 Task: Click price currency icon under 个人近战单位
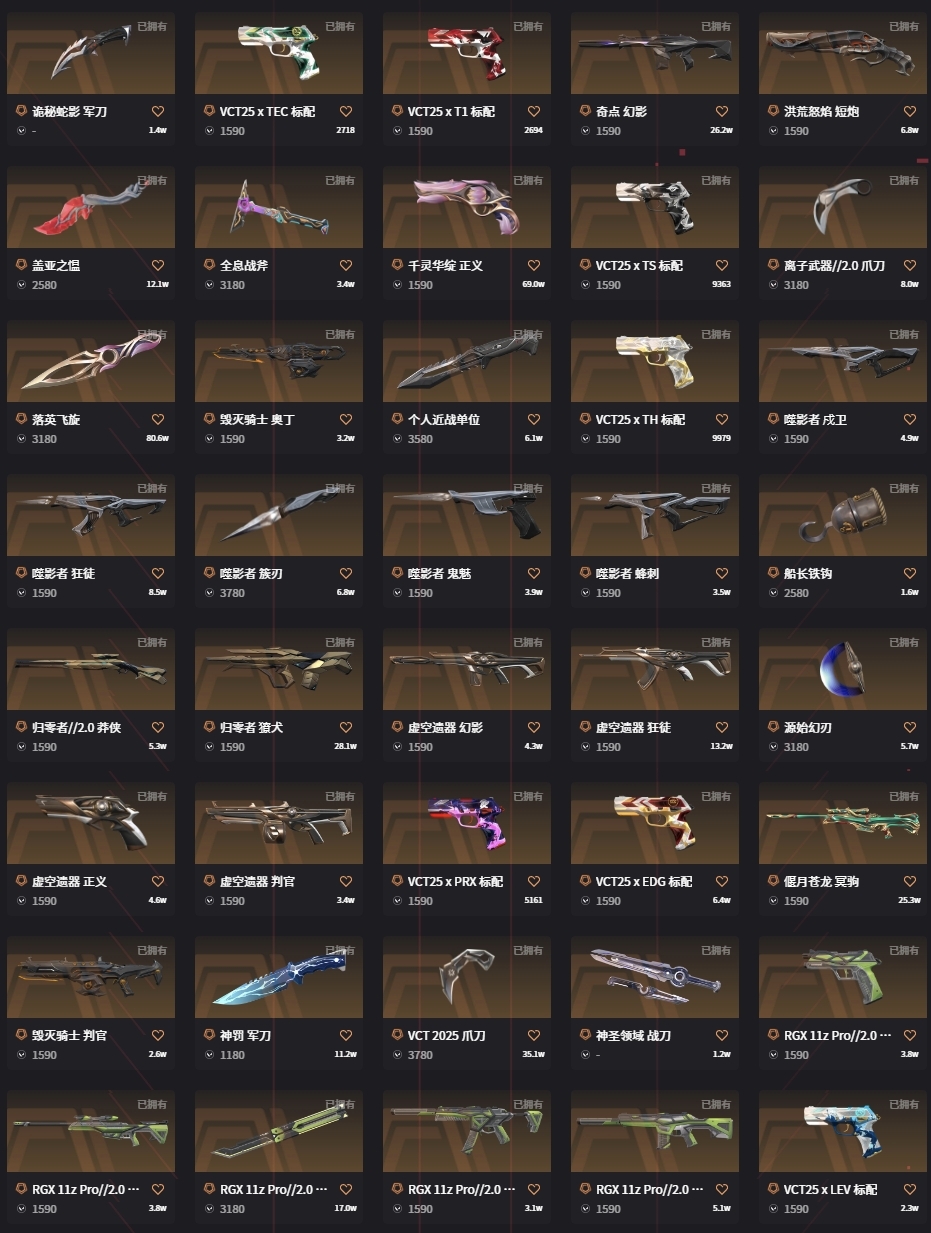pos(397,439)
